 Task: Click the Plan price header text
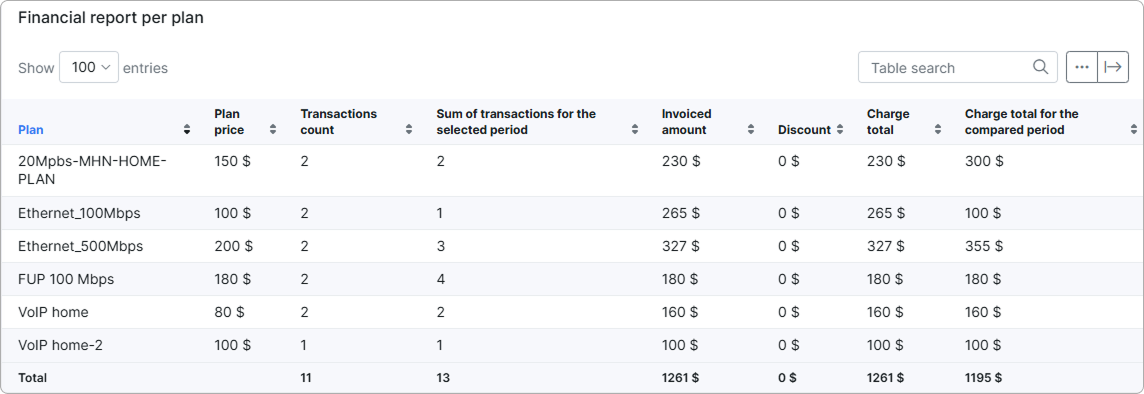pos(229,122)
